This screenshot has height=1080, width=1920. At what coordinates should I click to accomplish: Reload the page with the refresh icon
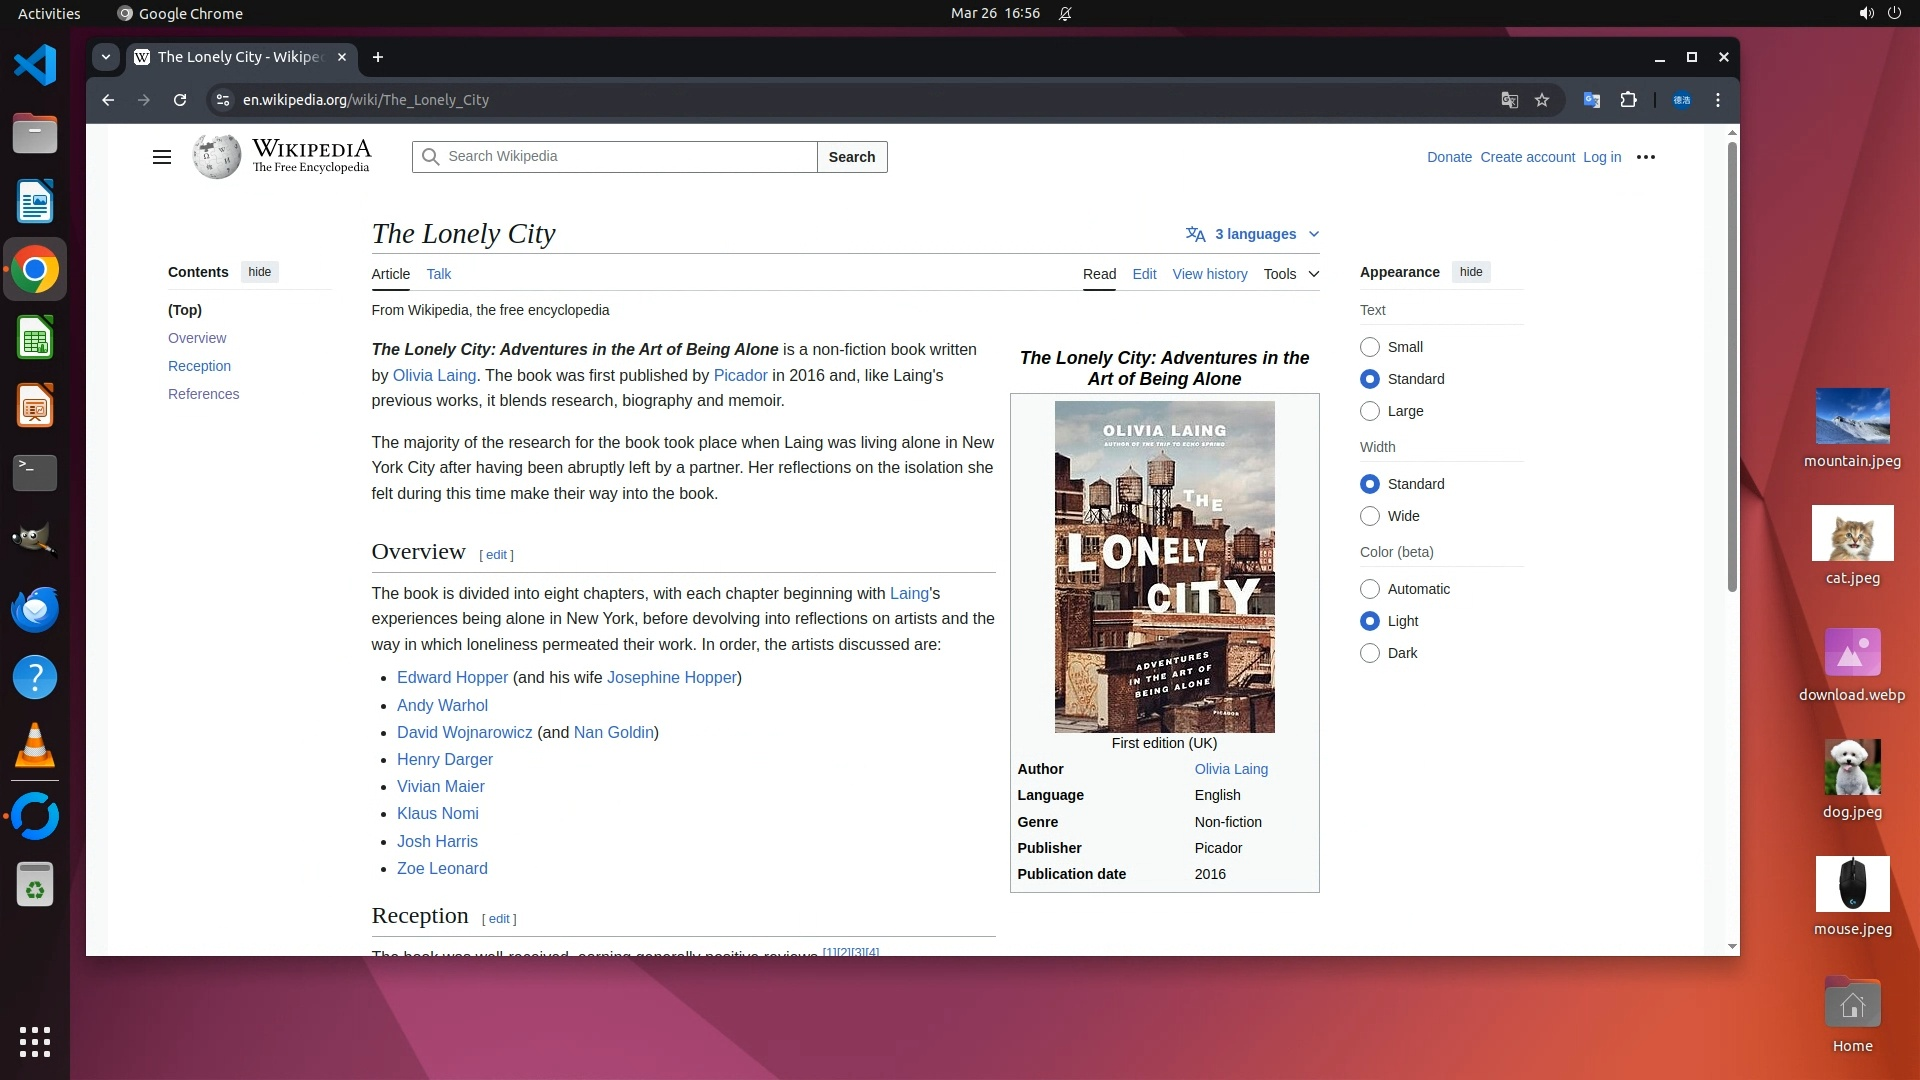pos(180,100)
